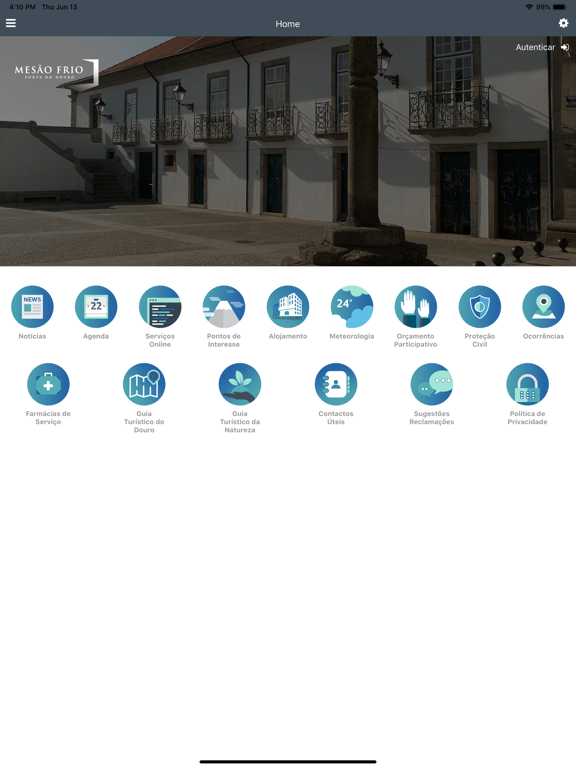Viewport: 576px width, 768px height.
Task: Open the Alojamento building icon
Action: (288, 307)
